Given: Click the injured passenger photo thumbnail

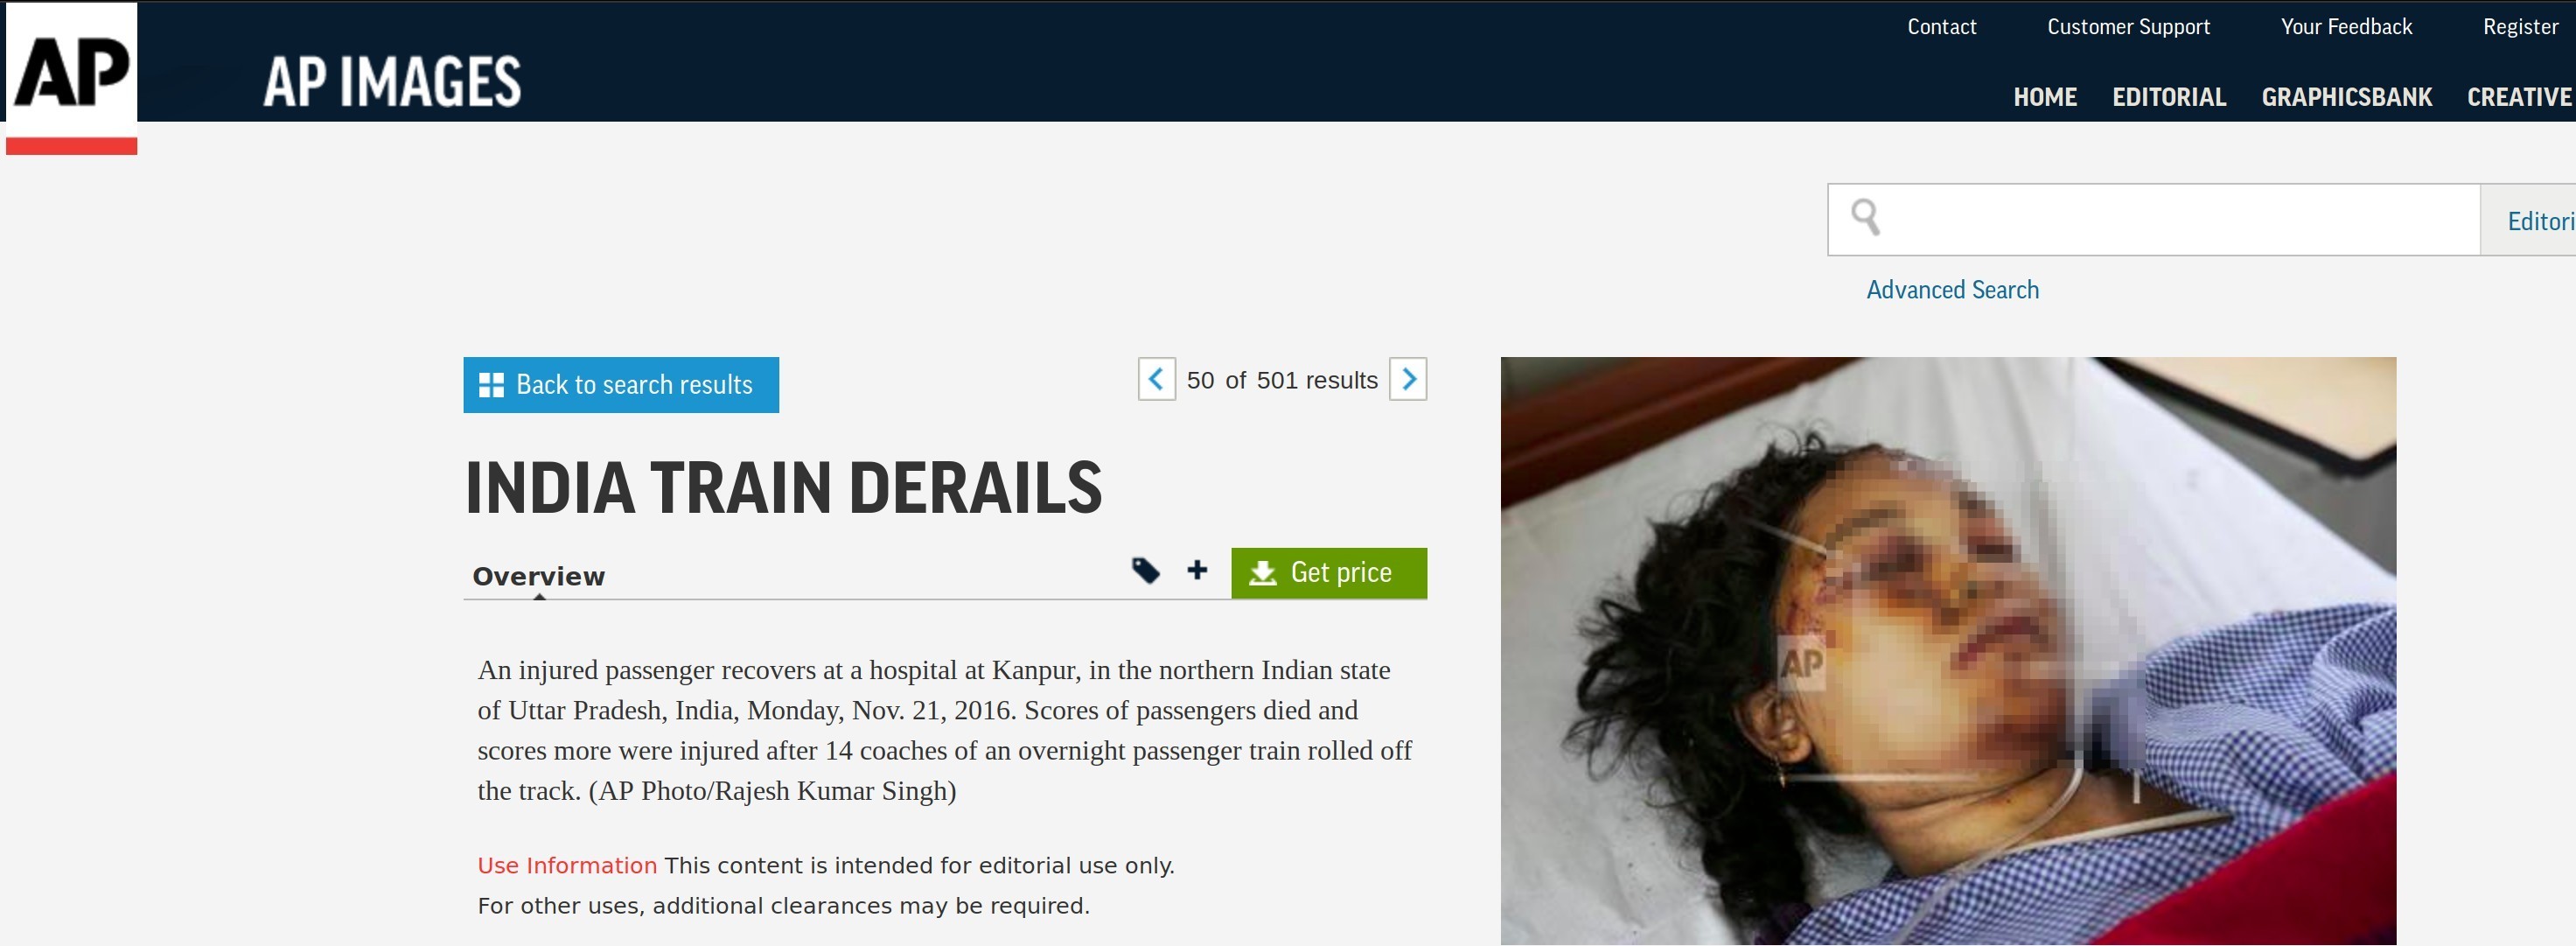Looking at the screenshot, I should [1948, 651].
